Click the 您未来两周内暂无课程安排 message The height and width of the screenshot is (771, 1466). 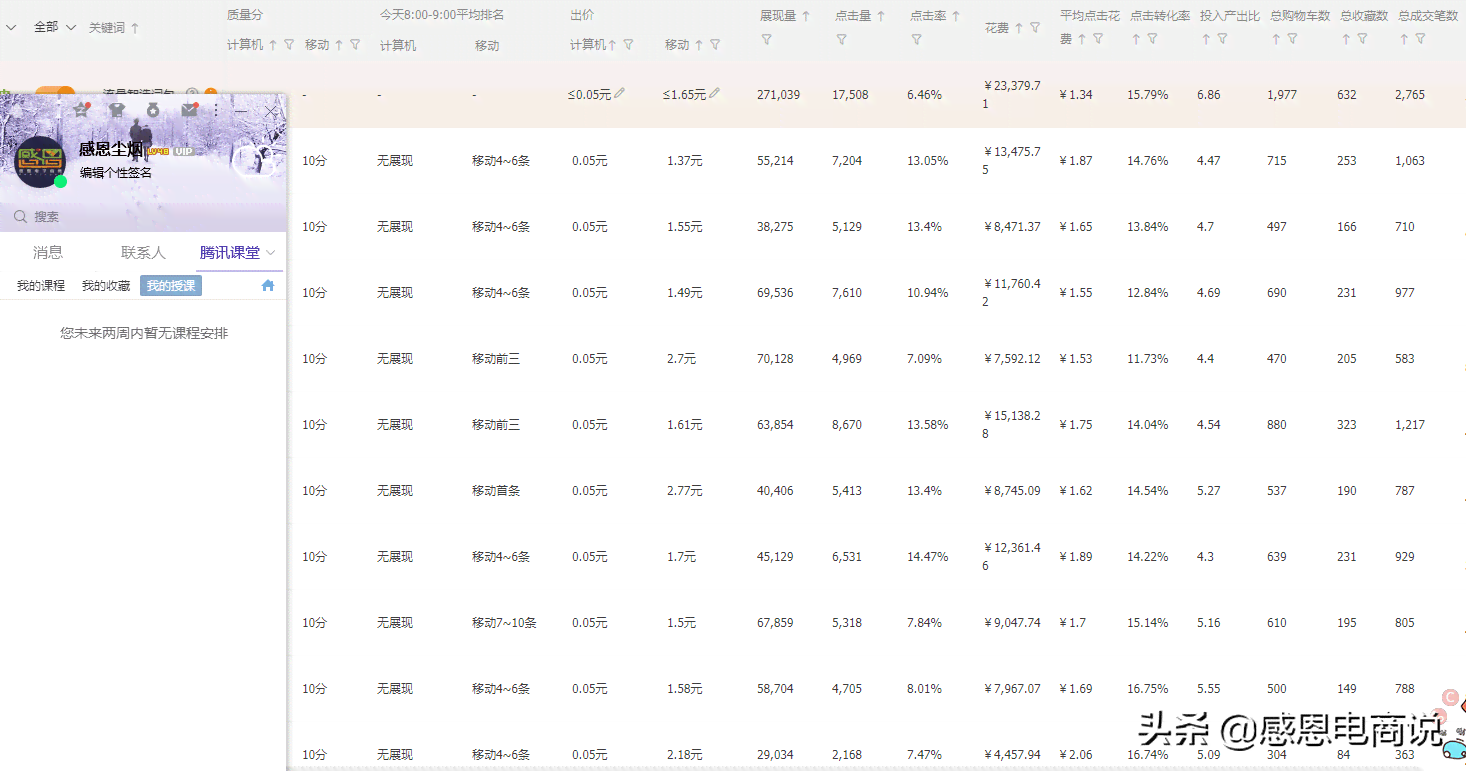(144, 333)
